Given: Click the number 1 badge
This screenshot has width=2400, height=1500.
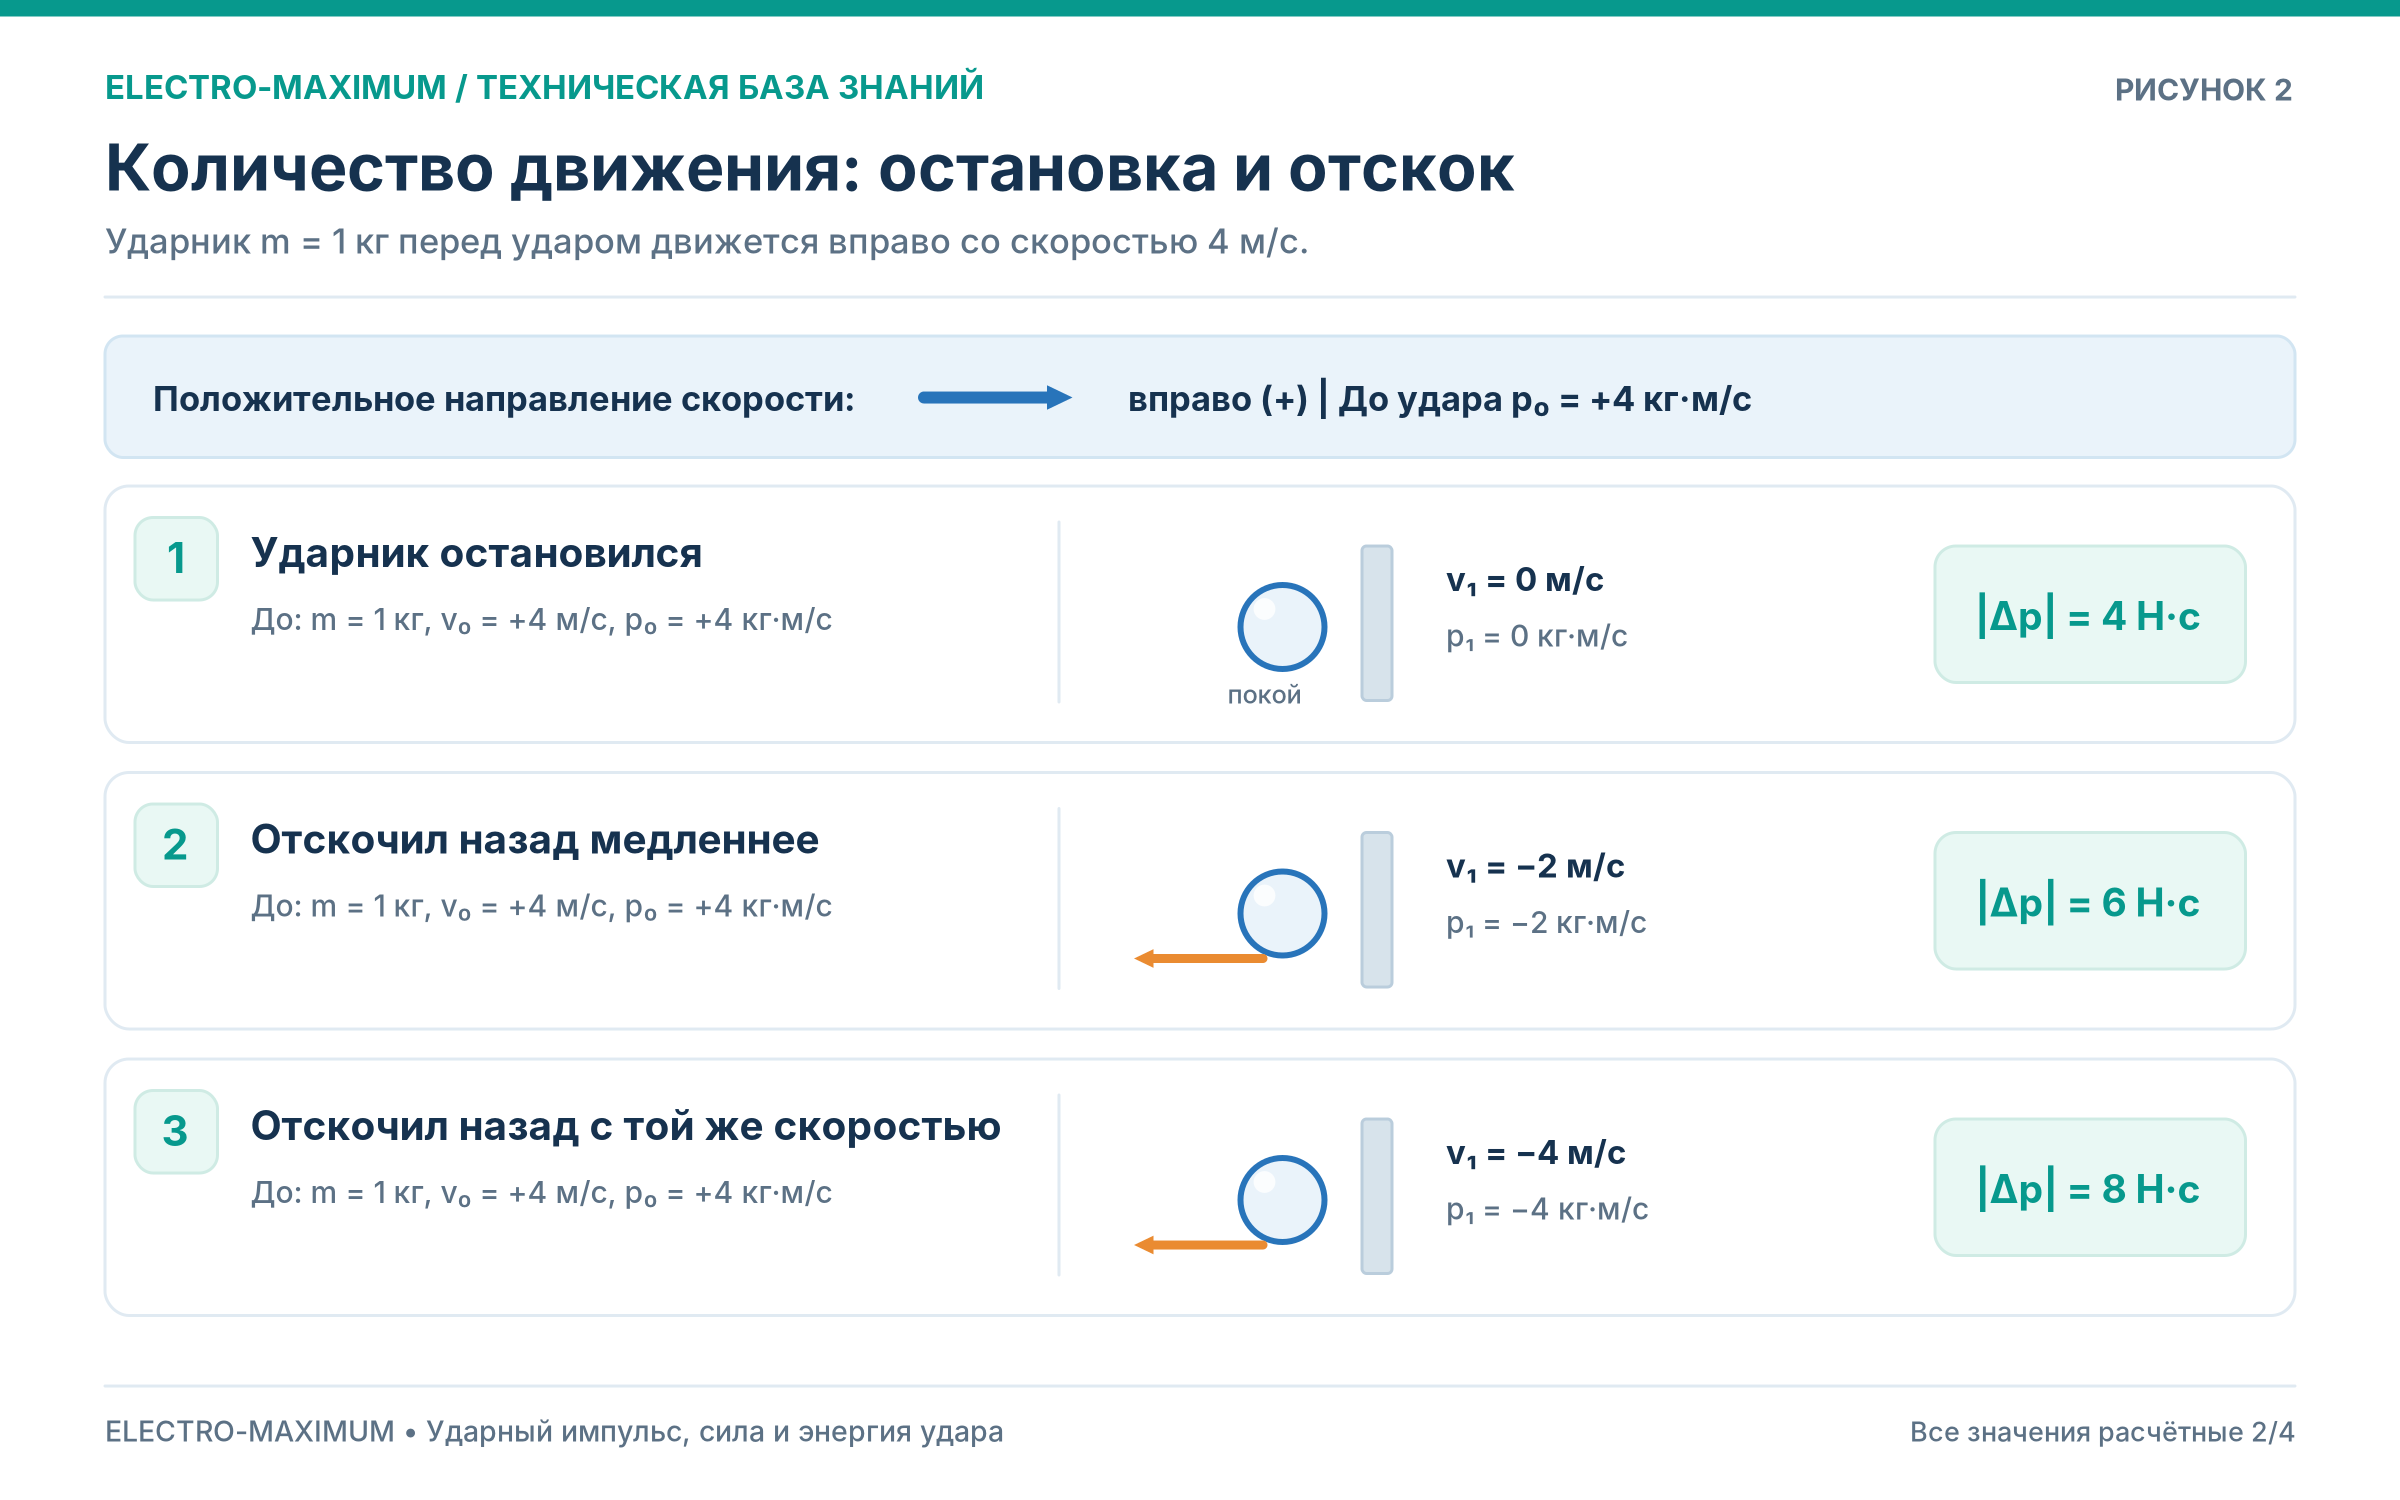Looking at the screenshot, I should 177,558.
